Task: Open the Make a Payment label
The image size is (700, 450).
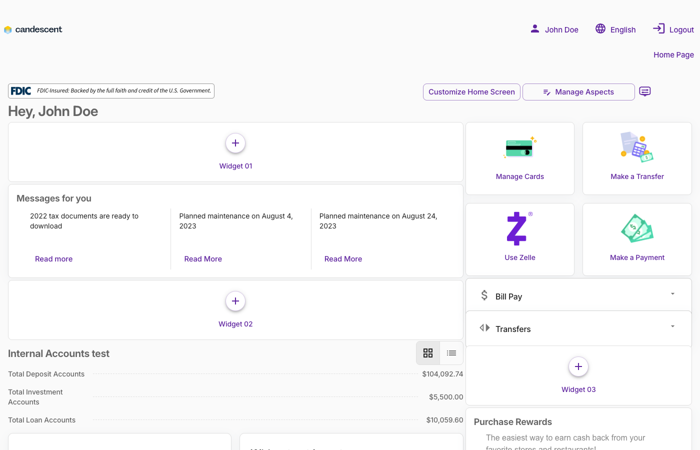Action: [x=637, y=258]
